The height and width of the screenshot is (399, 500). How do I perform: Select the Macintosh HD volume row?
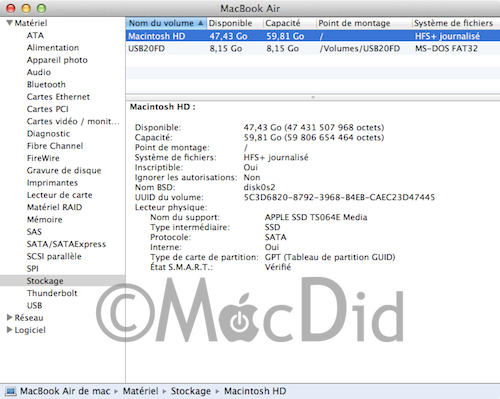pyautogui.click(x=313, y=36)
